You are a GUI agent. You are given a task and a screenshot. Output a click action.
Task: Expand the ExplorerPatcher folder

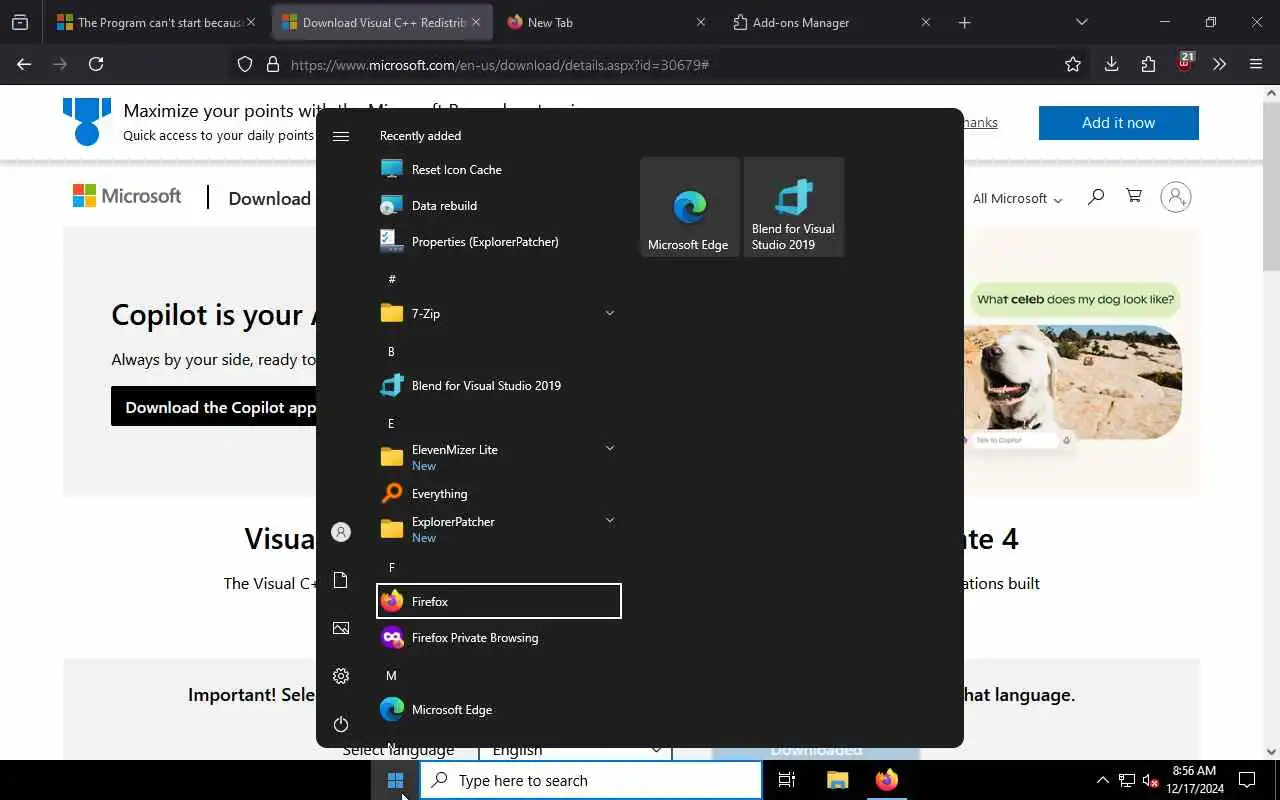tap(498, 529)
